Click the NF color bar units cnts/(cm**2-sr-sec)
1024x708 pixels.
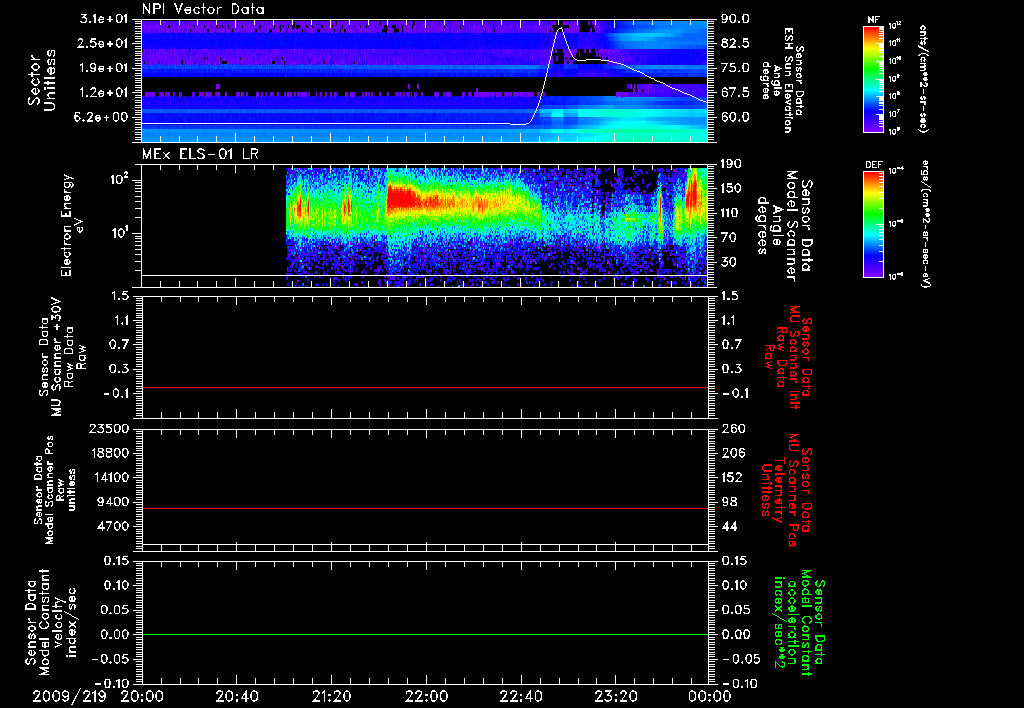(923, 79)
